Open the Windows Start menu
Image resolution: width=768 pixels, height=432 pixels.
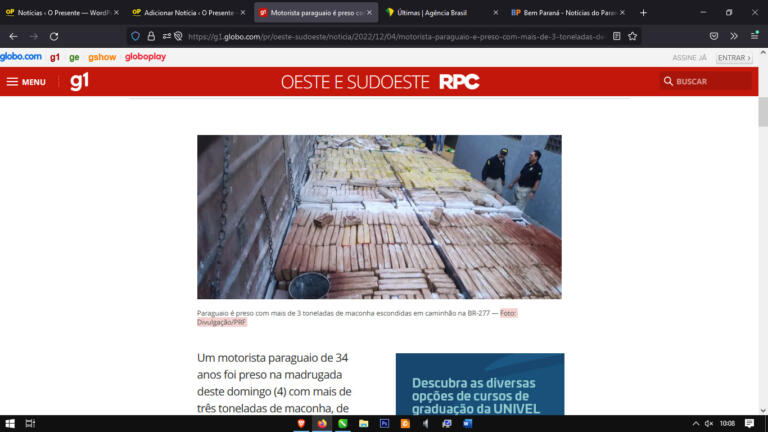pos(10,424)
